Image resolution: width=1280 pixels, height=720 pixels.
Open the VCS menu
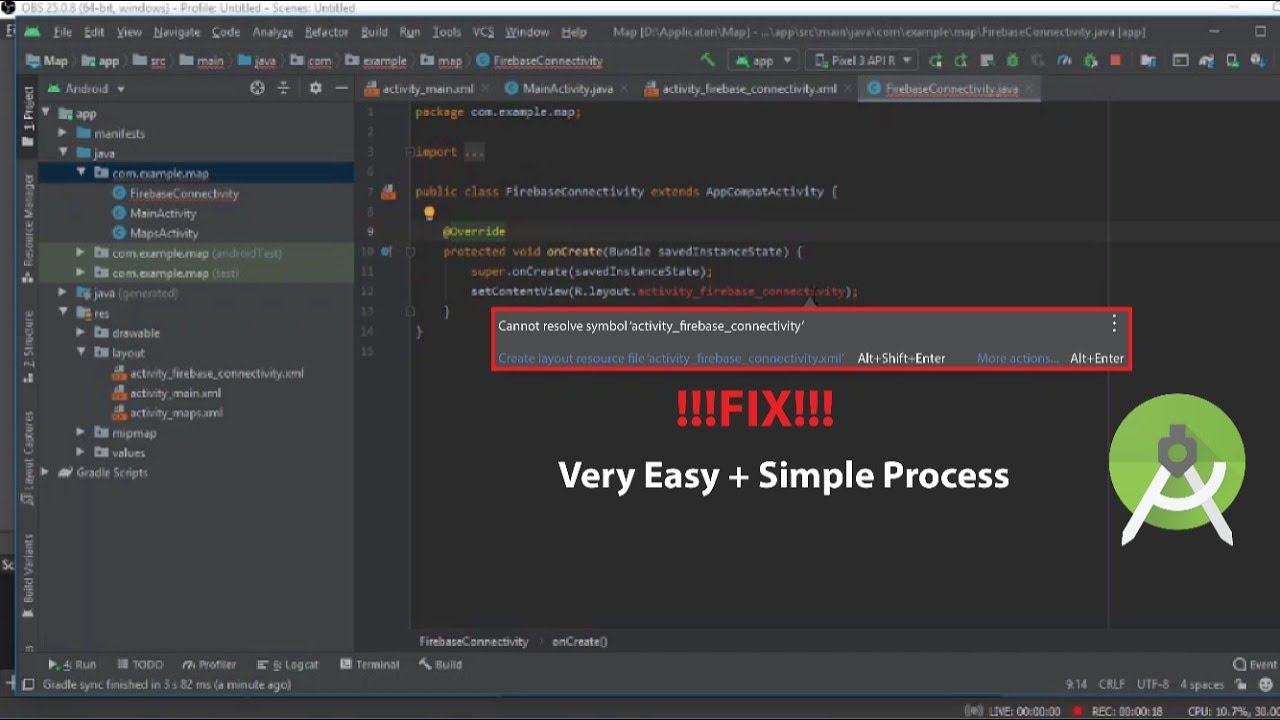(483, 32)
